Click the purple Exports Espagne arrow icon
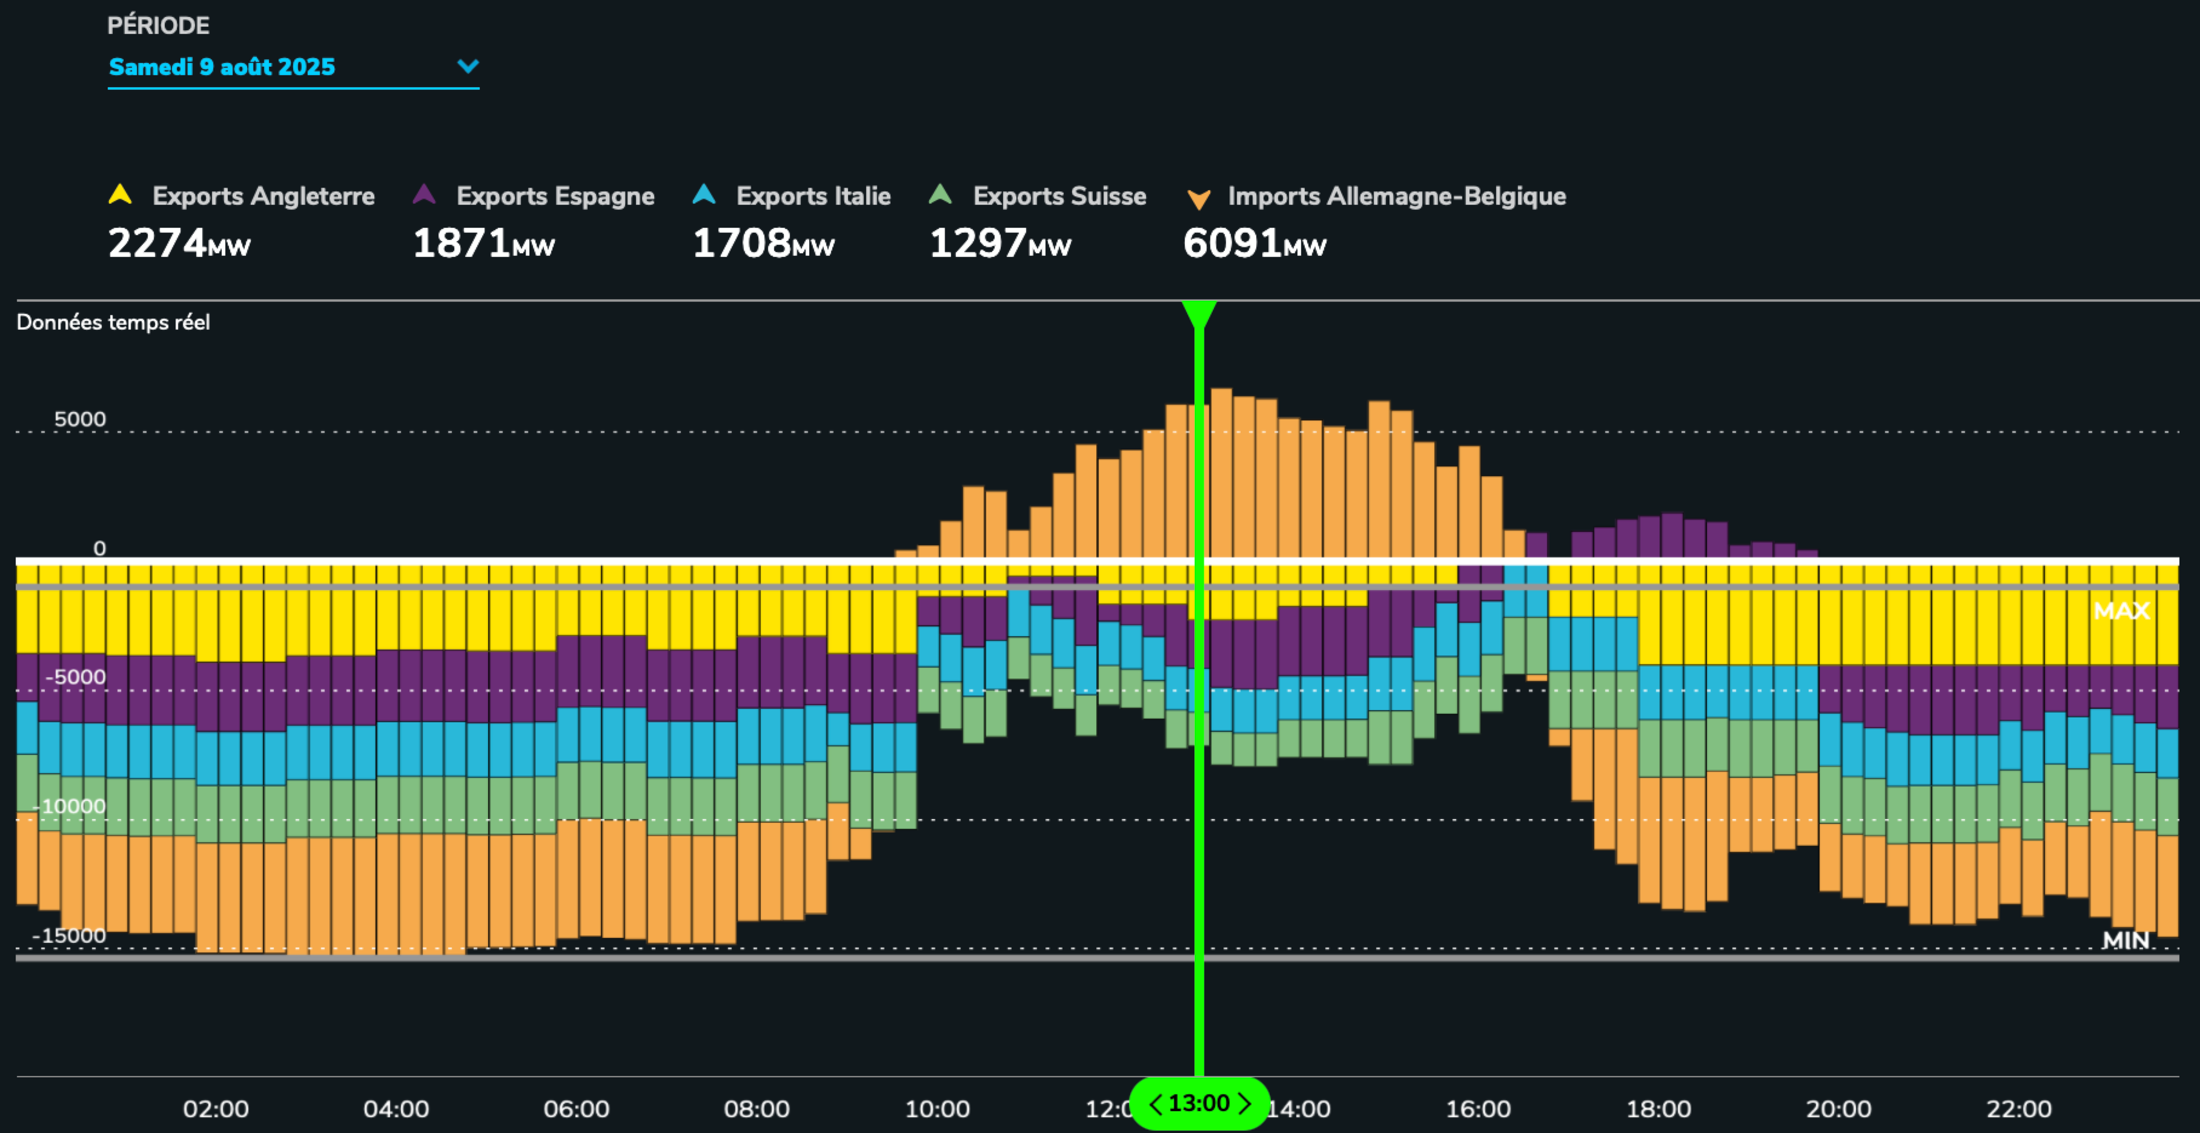Viewport: 2200px width, 1133px height. click(424, 195)
